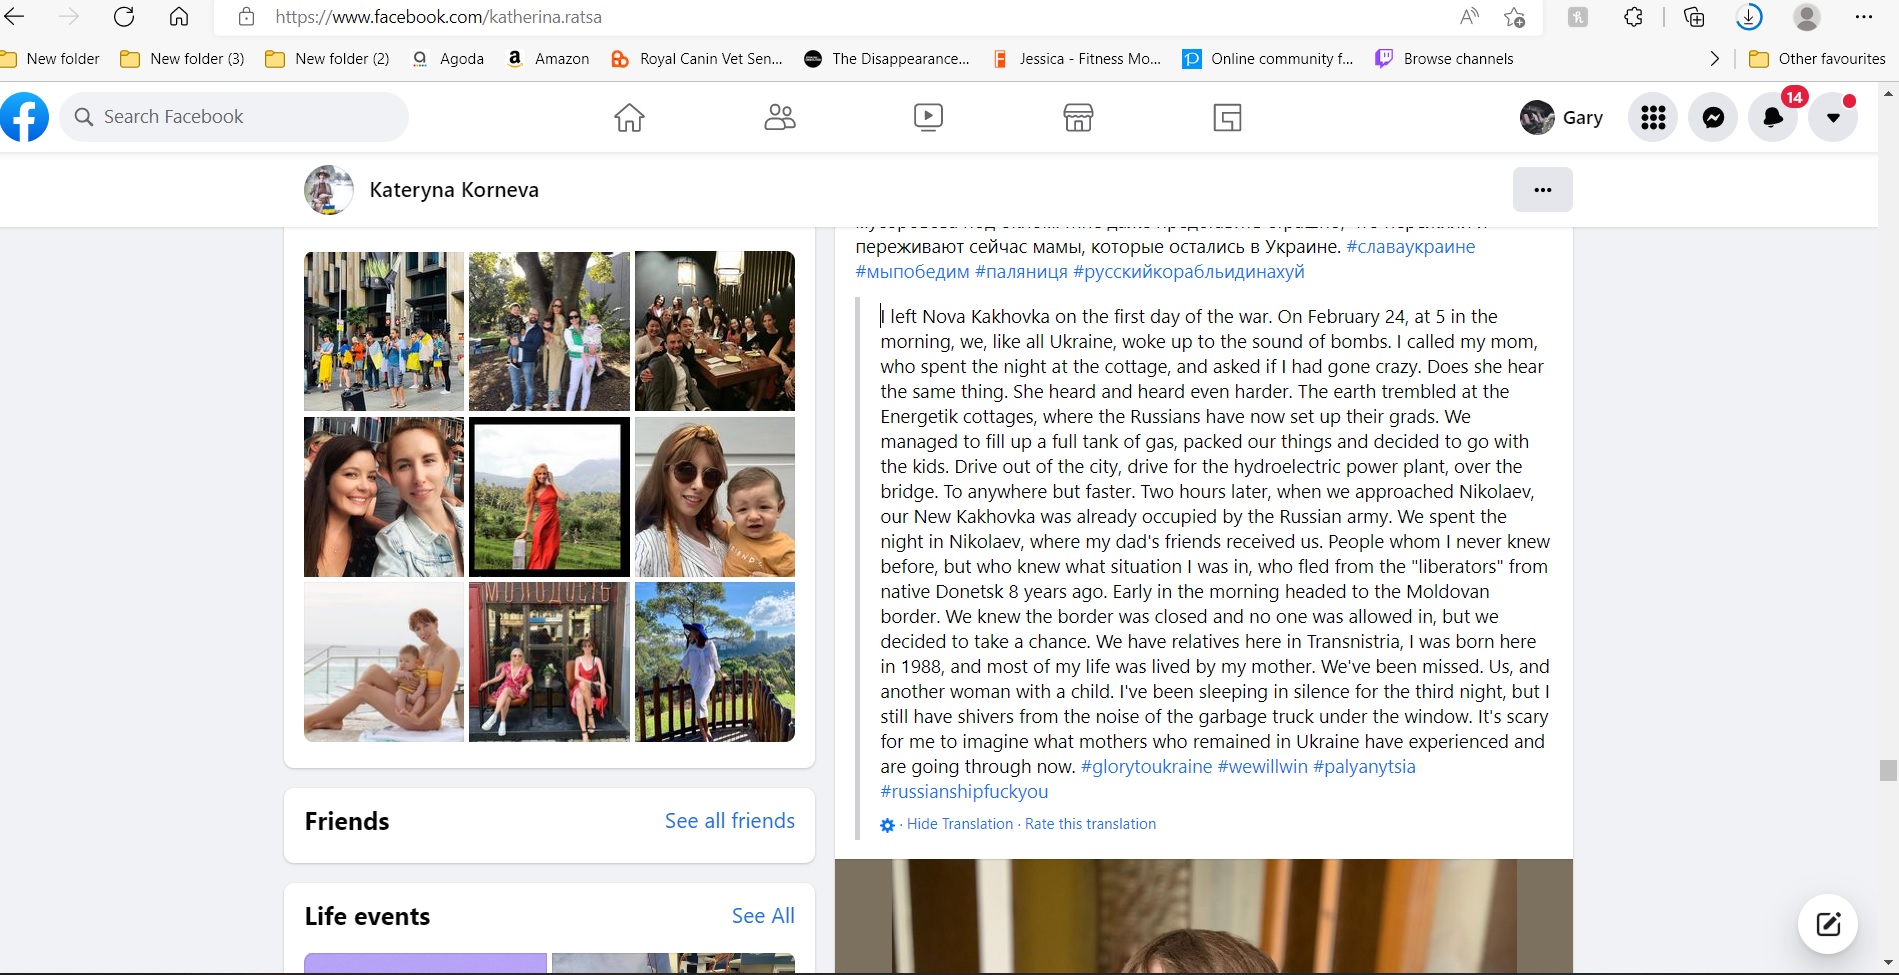Open the profile three-dot options button

1542,189
